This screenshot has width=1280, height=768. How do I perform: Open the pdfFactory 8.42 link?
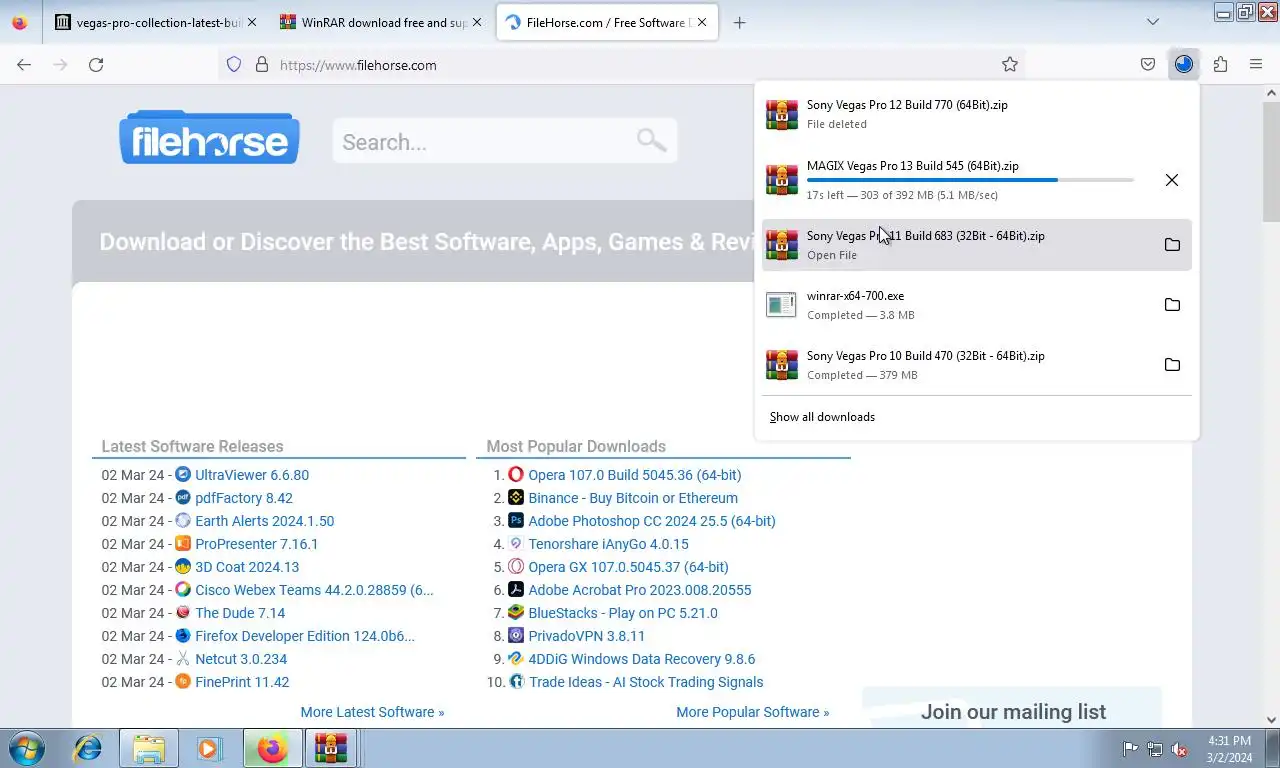(244, 498)
